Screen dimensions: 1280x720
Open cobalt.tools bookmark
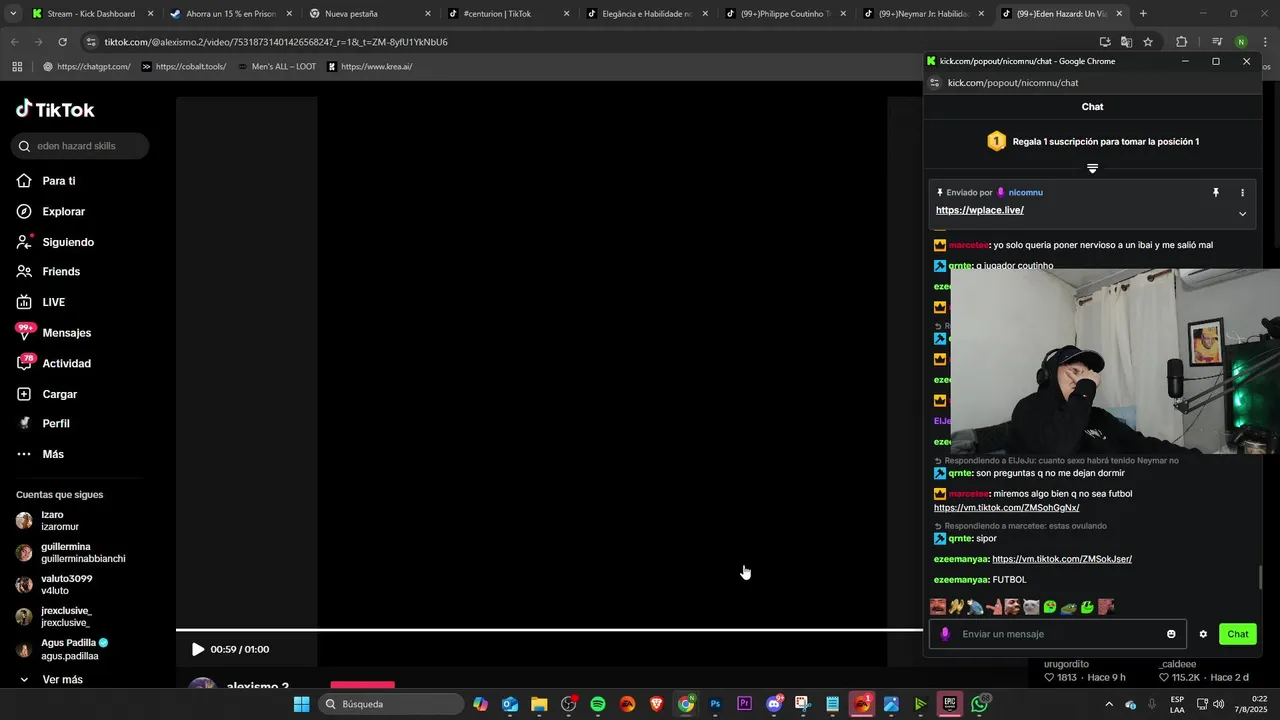coord(184,67)
